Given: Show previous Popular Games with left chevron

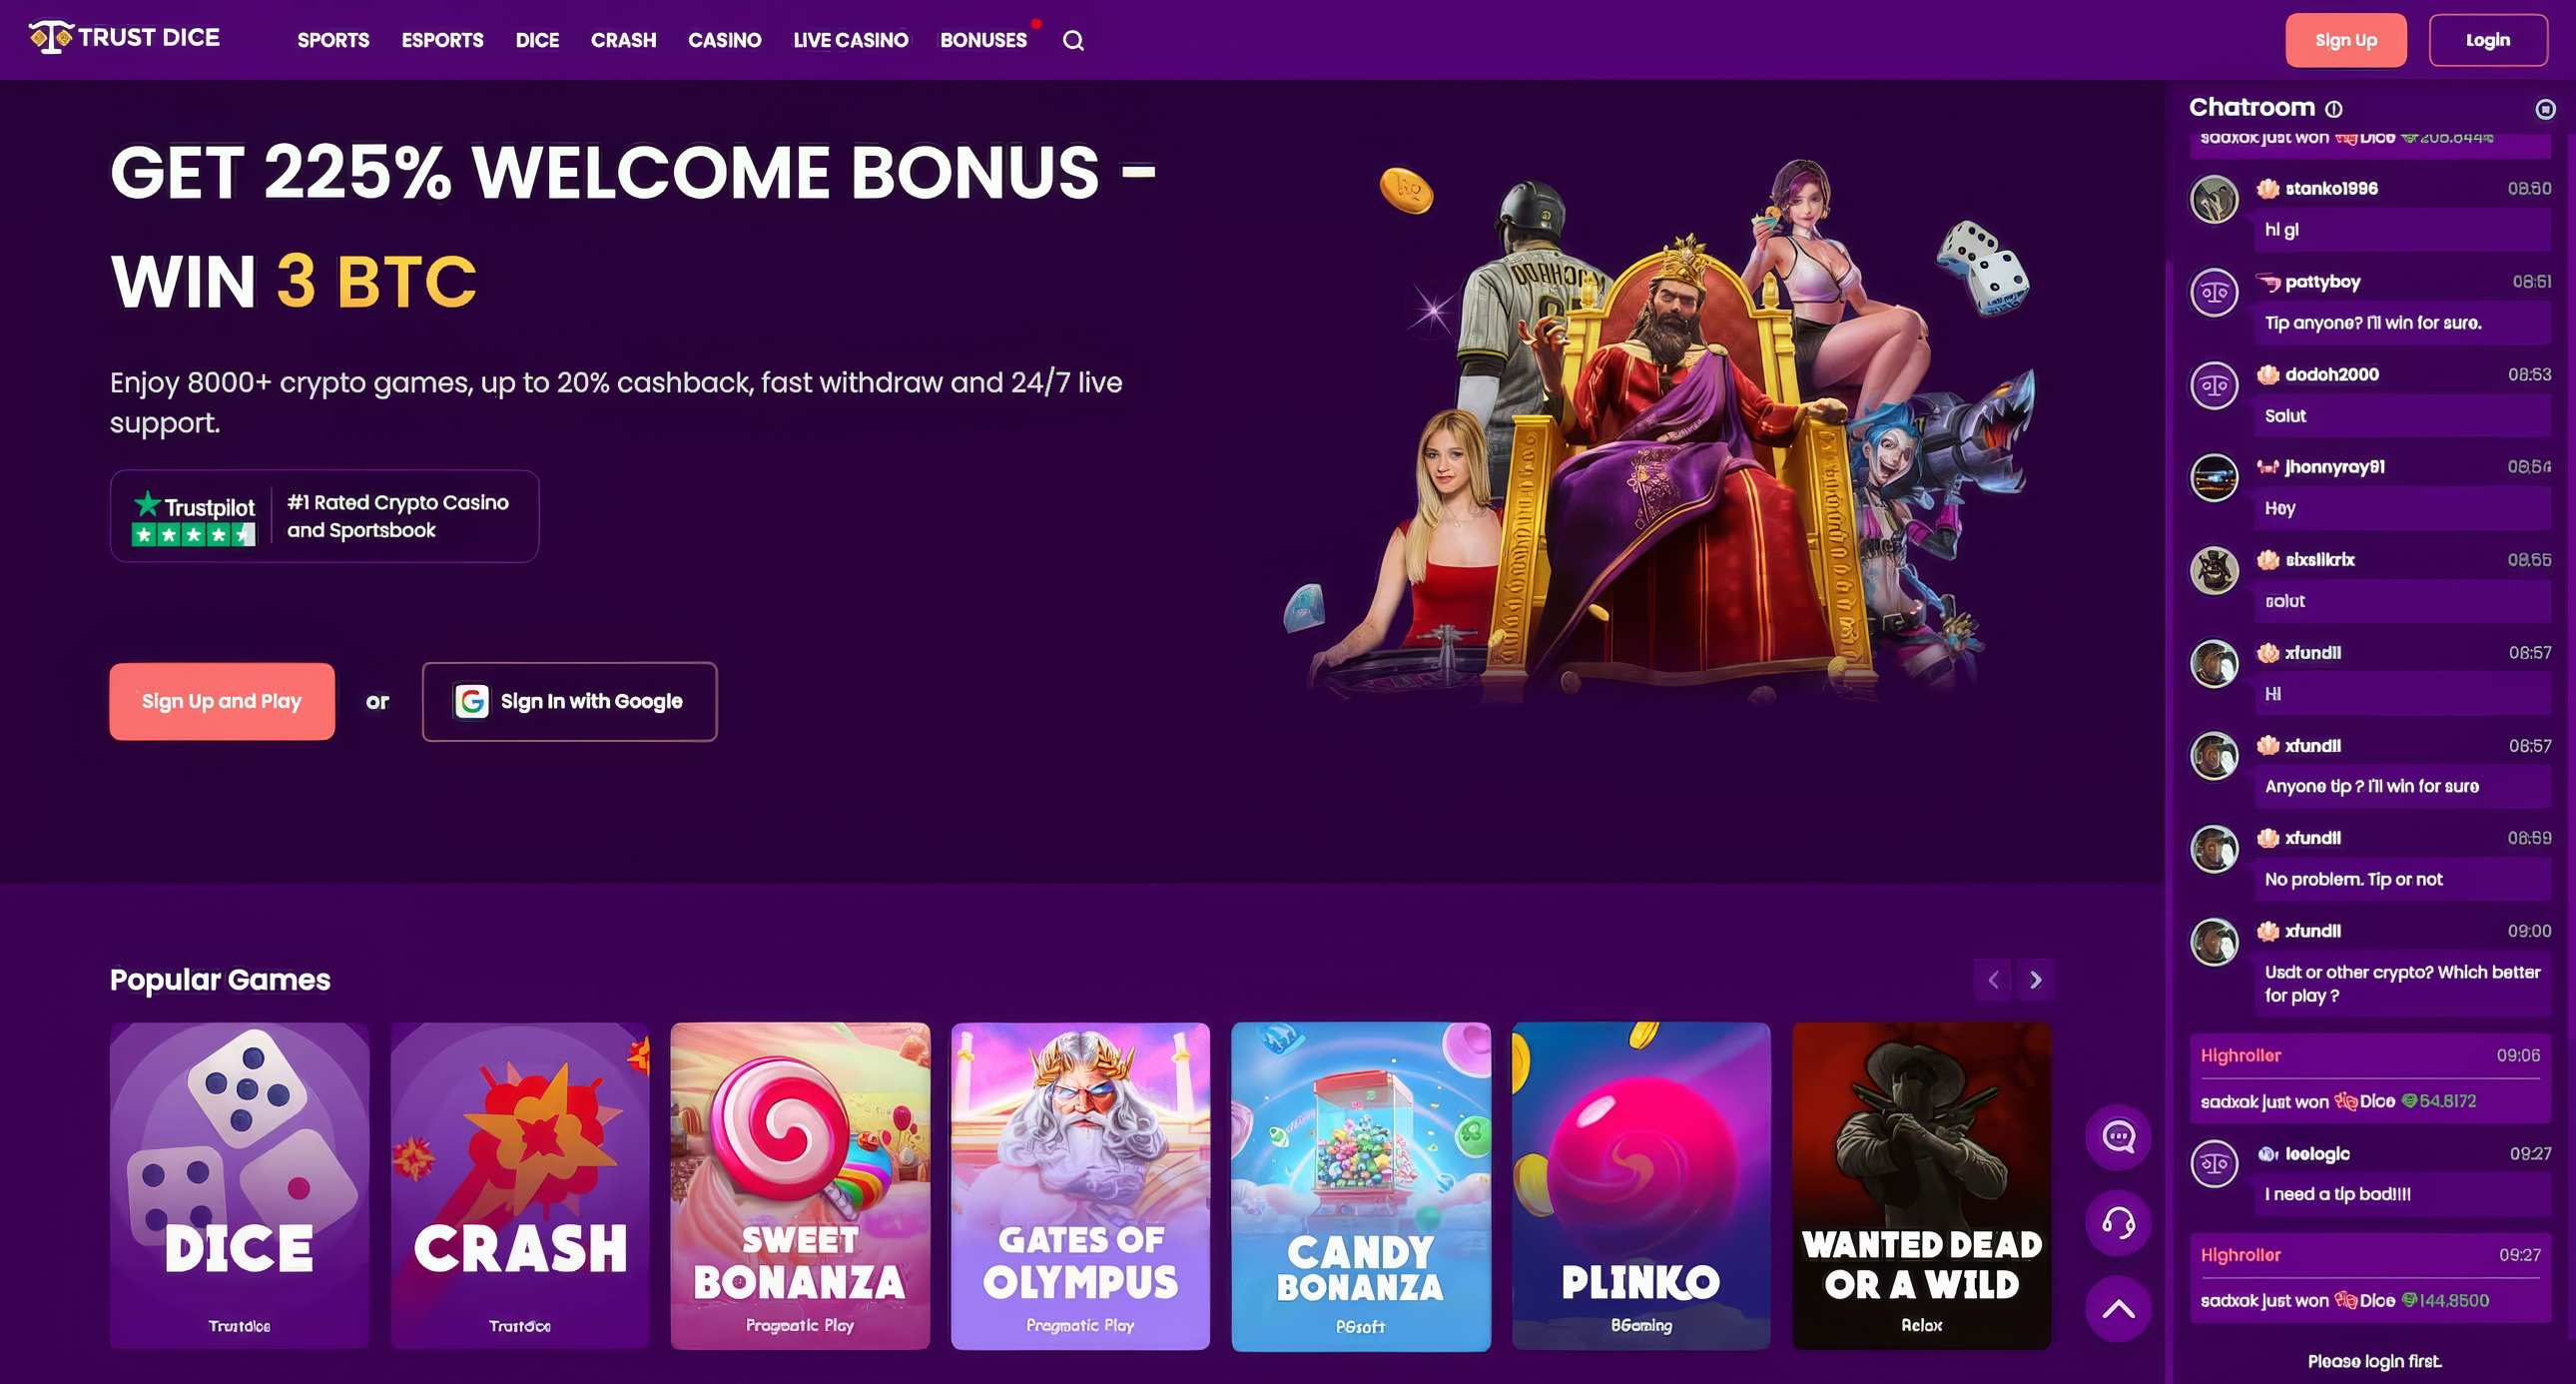Looking at the screenshot, I should [x=1993, y=980].
